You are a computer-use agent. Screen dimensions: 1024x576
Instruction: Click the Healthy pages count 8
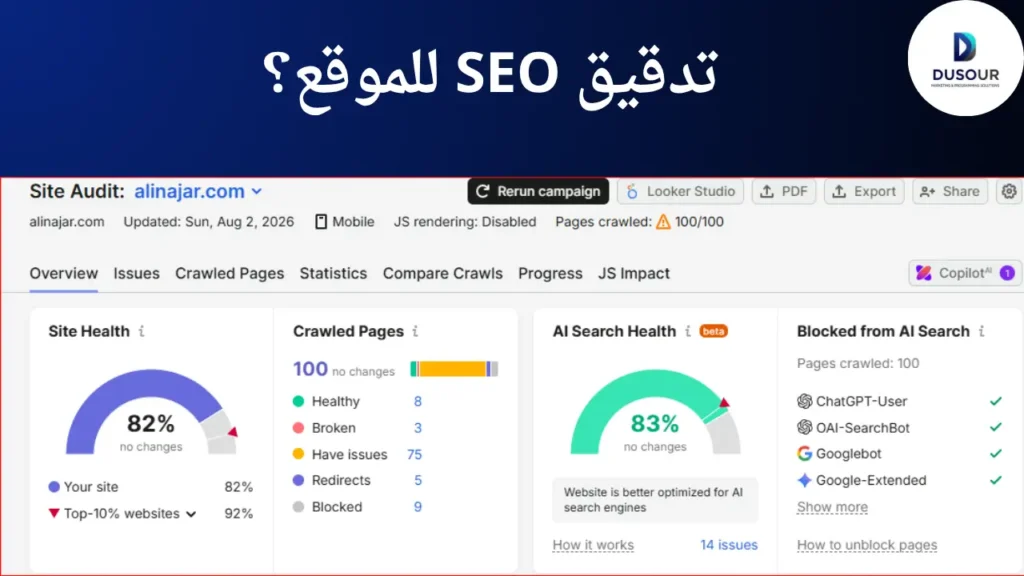click(417, 401)
